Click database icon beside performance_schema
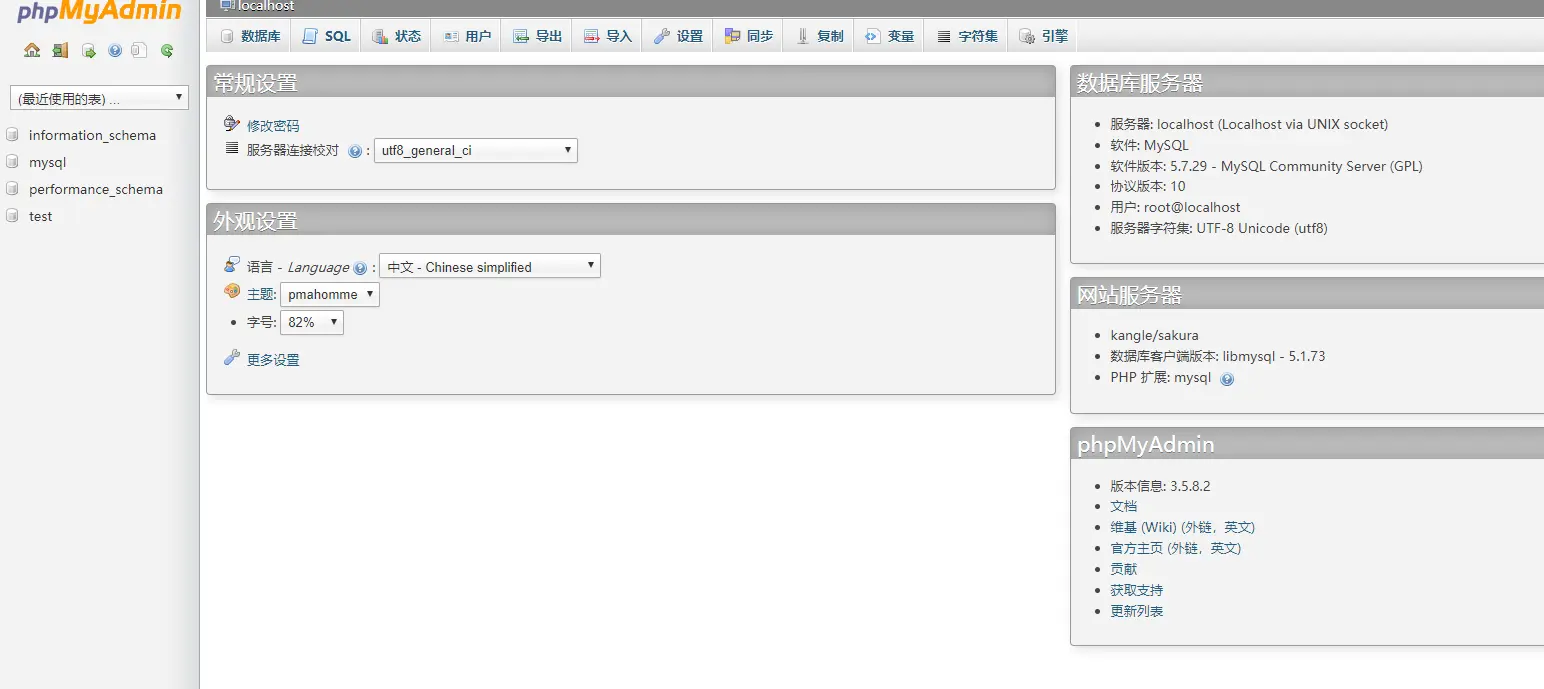 (12, 189)
